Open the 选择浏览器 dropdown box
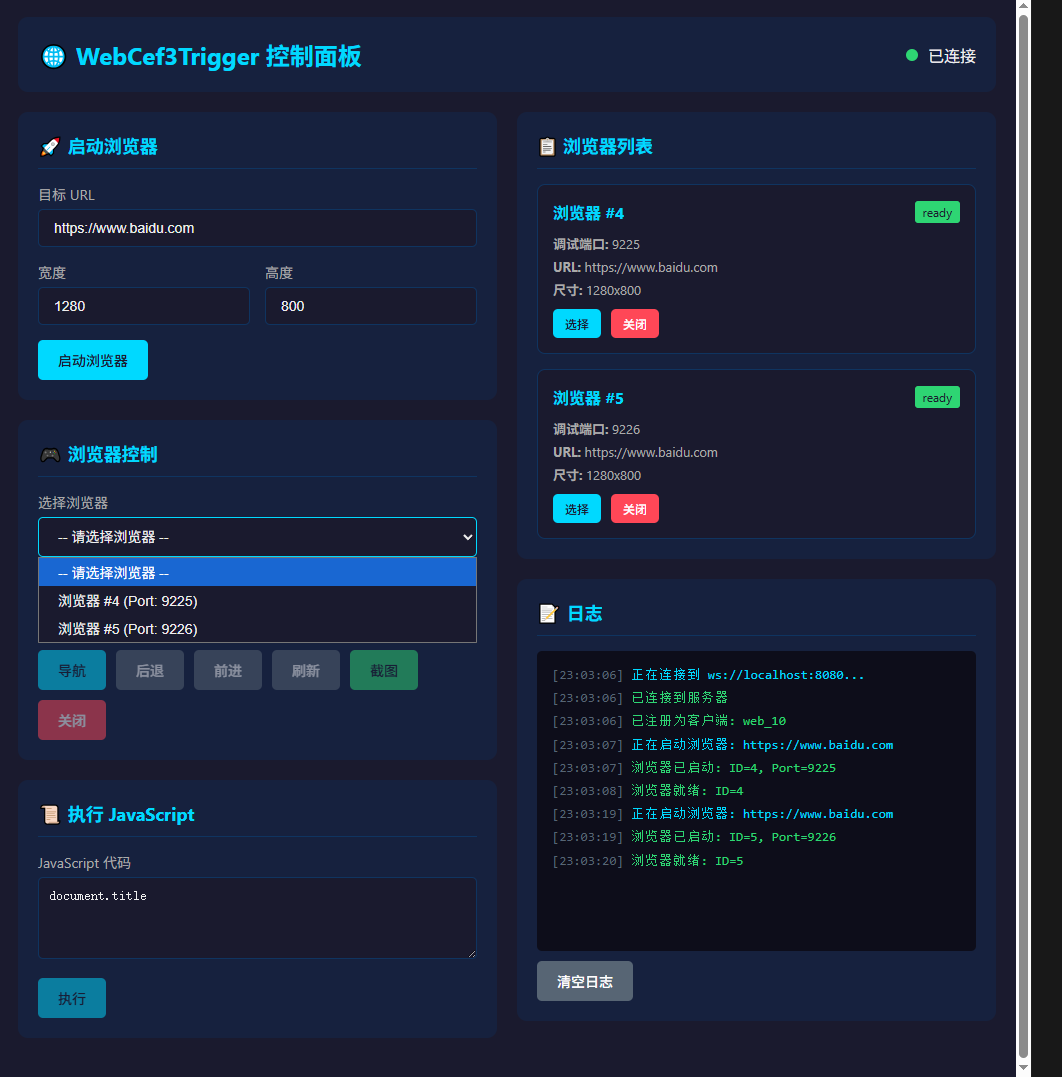 coord(257,537)
